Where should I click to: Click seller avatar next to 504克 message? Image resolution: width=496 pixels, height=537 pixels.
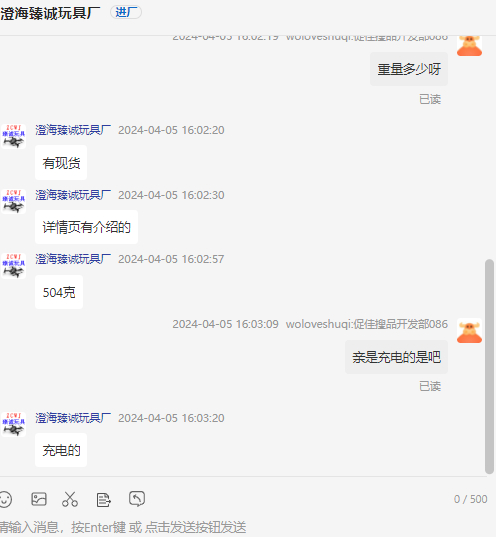13,266
